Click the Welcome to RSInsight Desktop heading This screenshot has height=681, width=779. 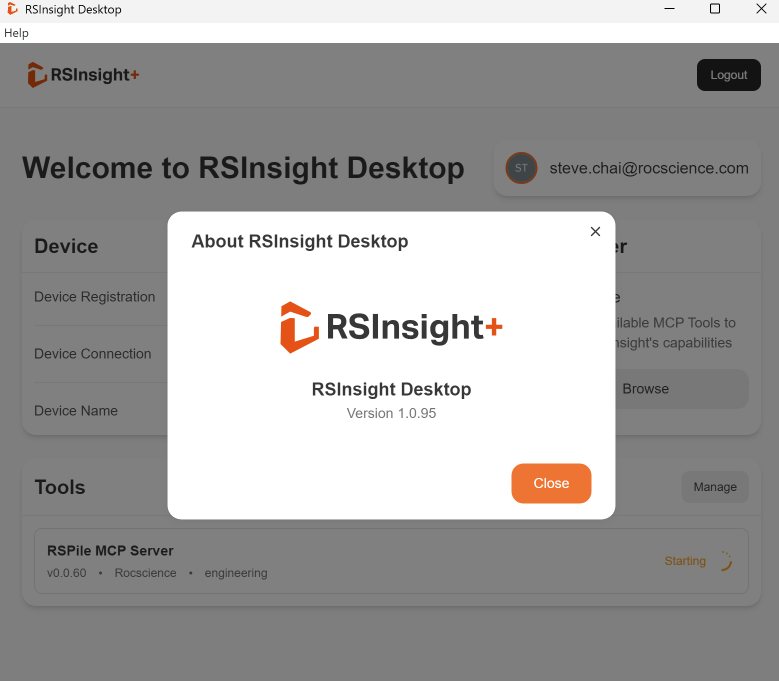pyautogui.click(x=243, y=168)
